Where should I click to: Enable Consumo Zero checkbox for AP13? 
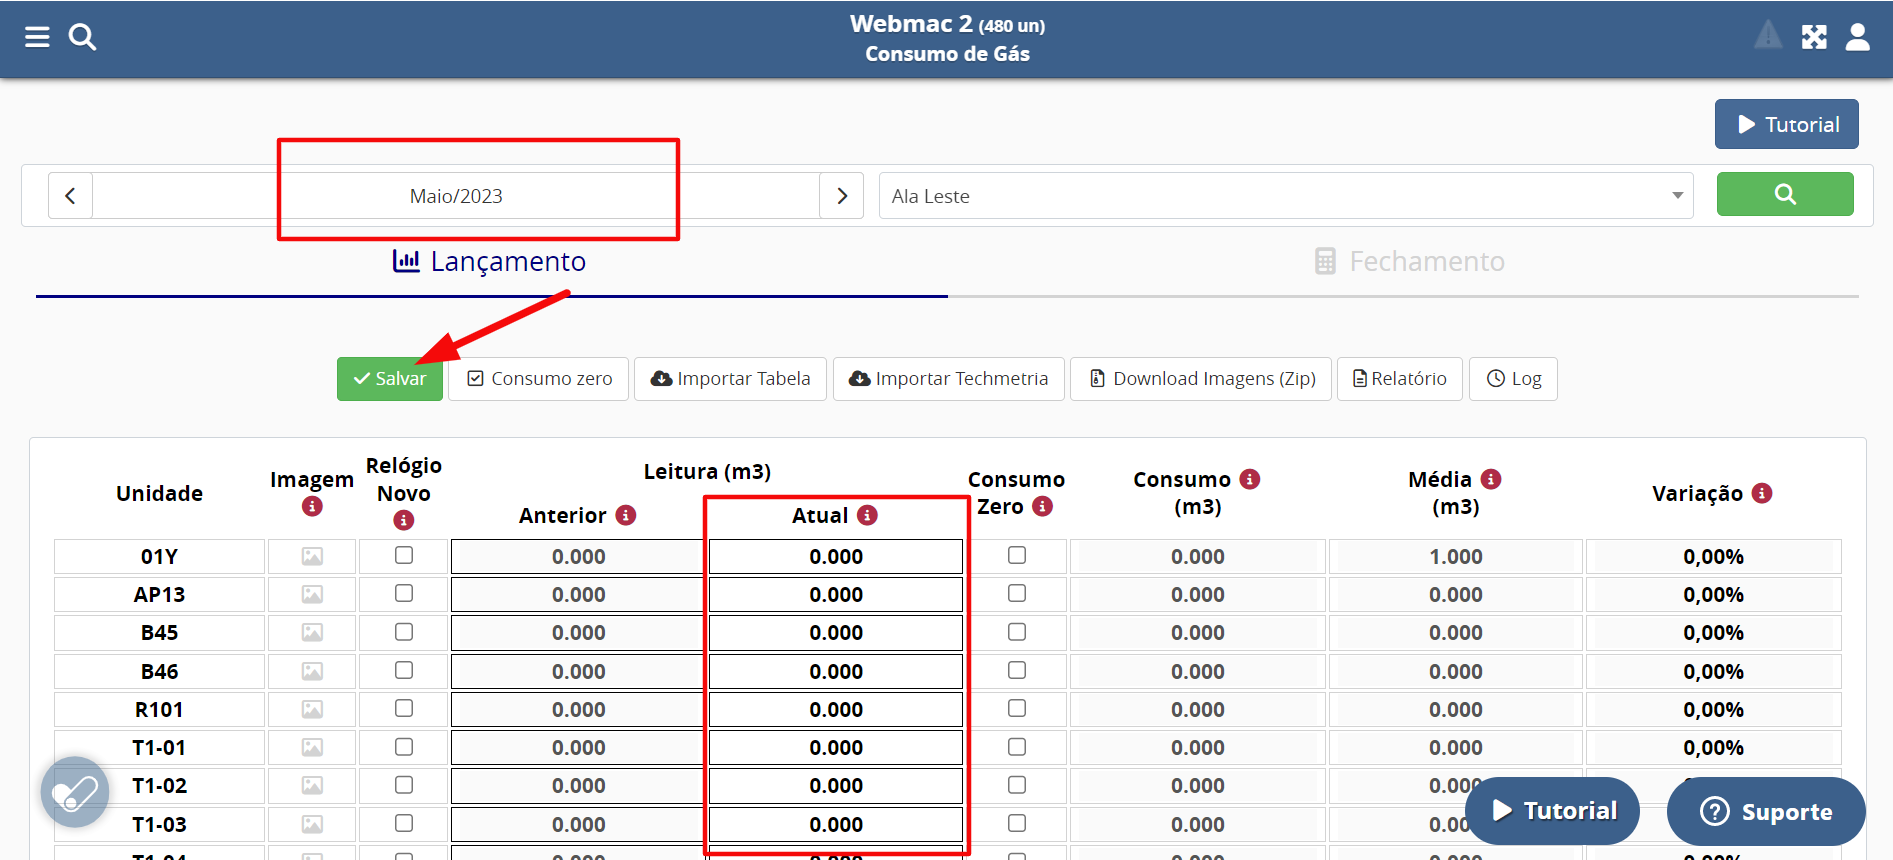(x=1017, y=594)
